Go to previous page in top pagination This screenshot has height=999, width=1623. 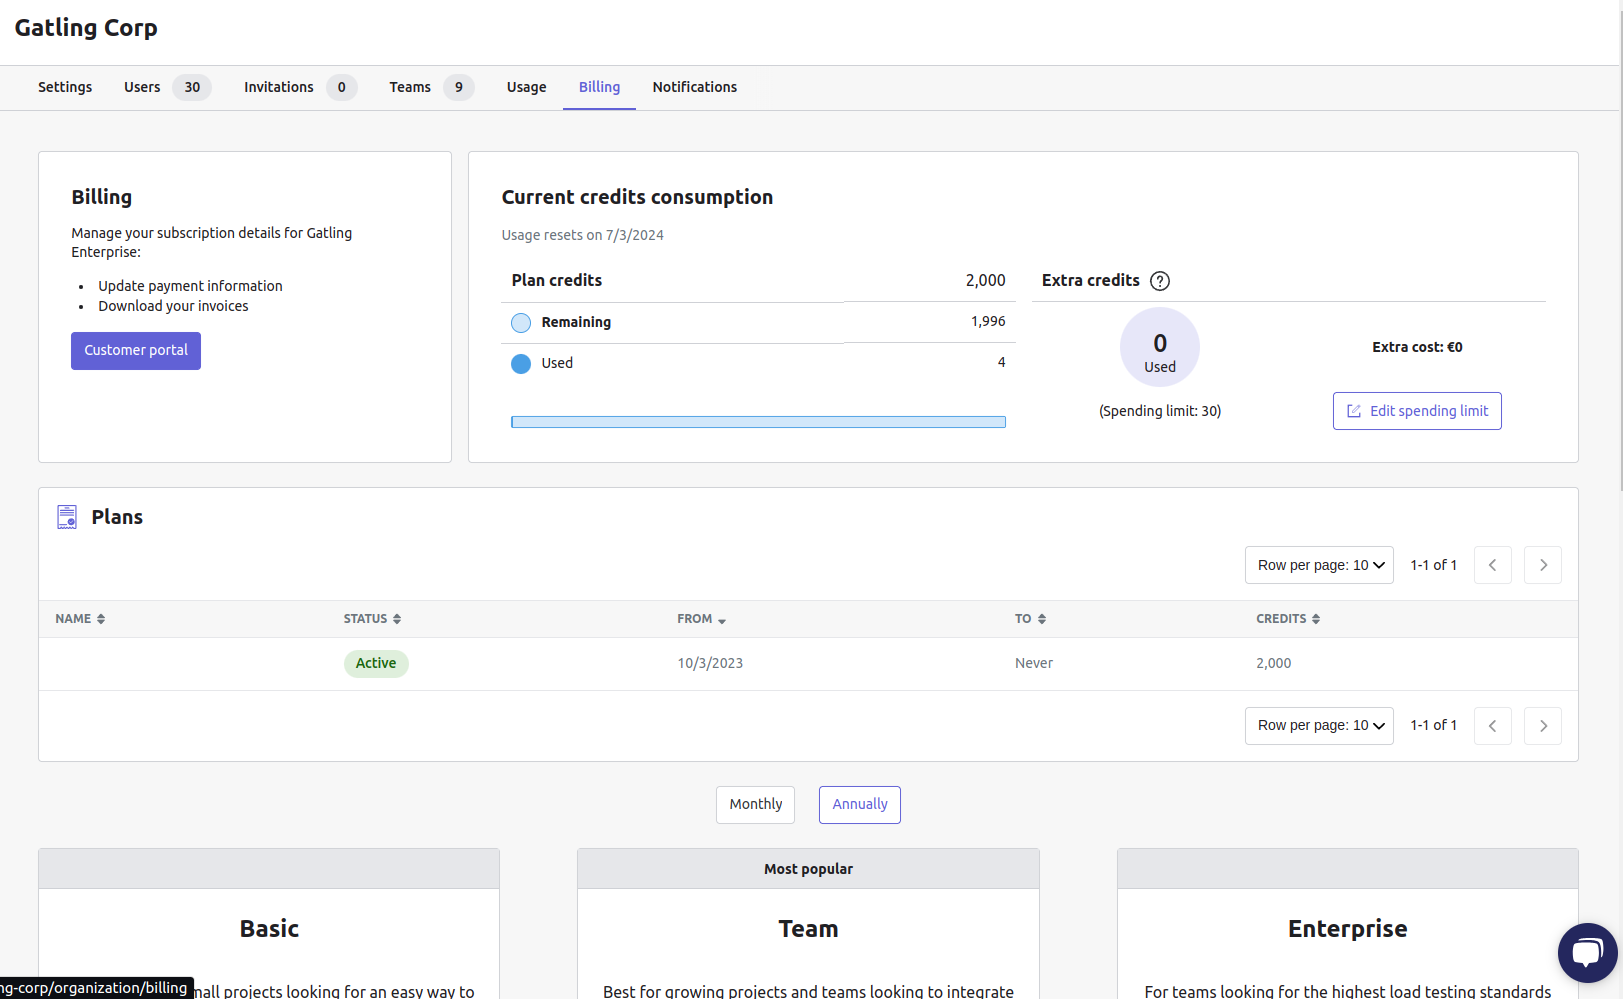point(1492,565)
